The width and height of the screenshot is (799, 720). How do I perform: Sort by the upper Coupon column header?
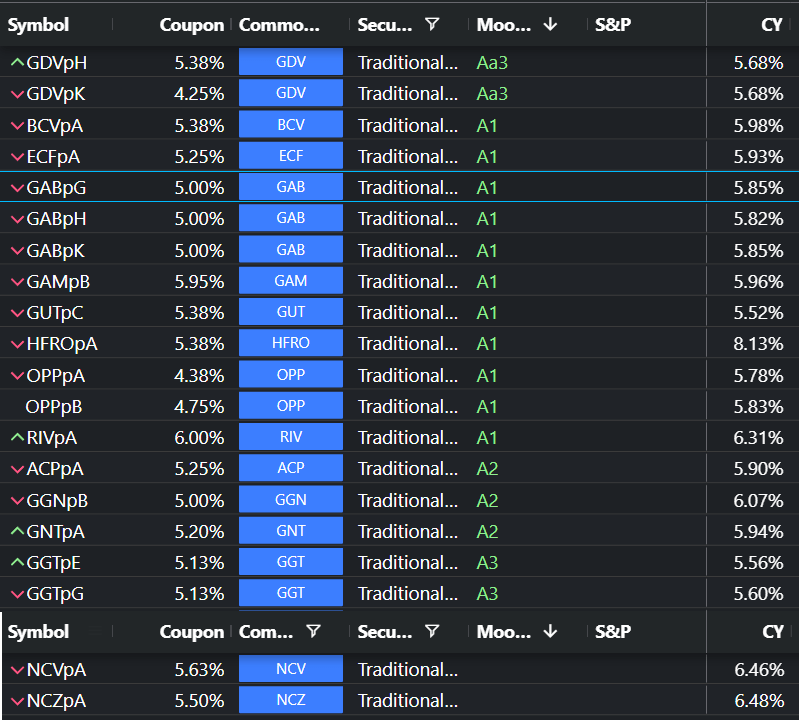coord(192,24)
